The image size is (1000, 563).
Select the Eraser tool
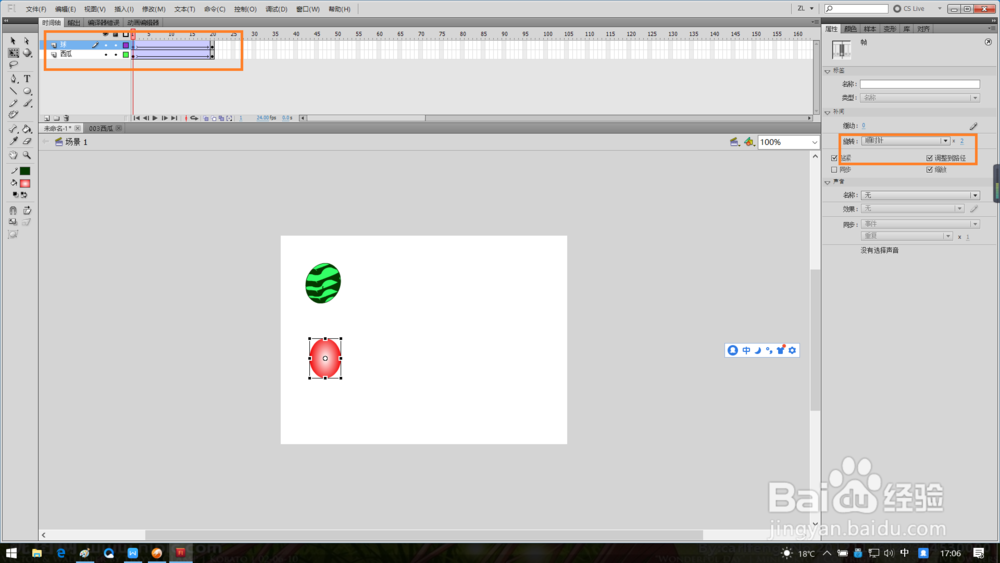pyautogui.click(x=27, y=142)
